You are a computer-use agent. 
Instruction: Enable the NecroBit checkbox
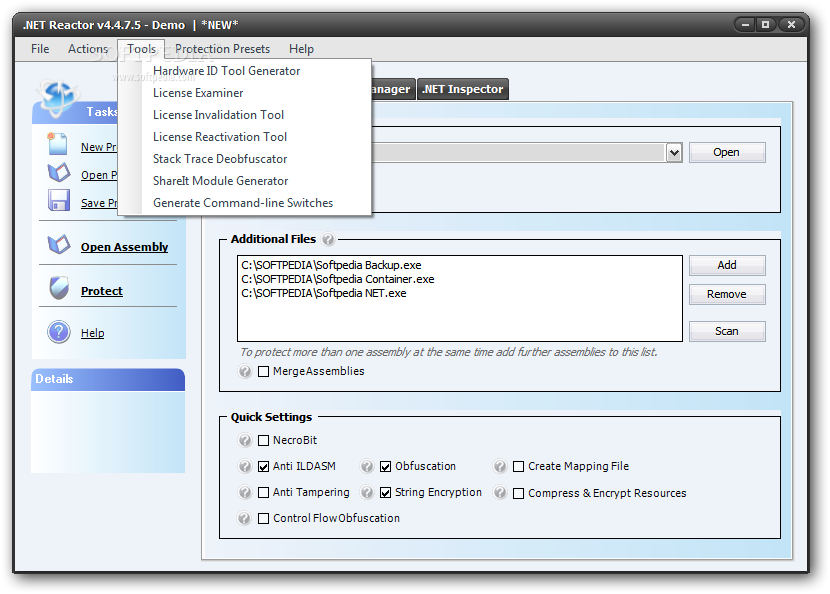pos(263,440)
